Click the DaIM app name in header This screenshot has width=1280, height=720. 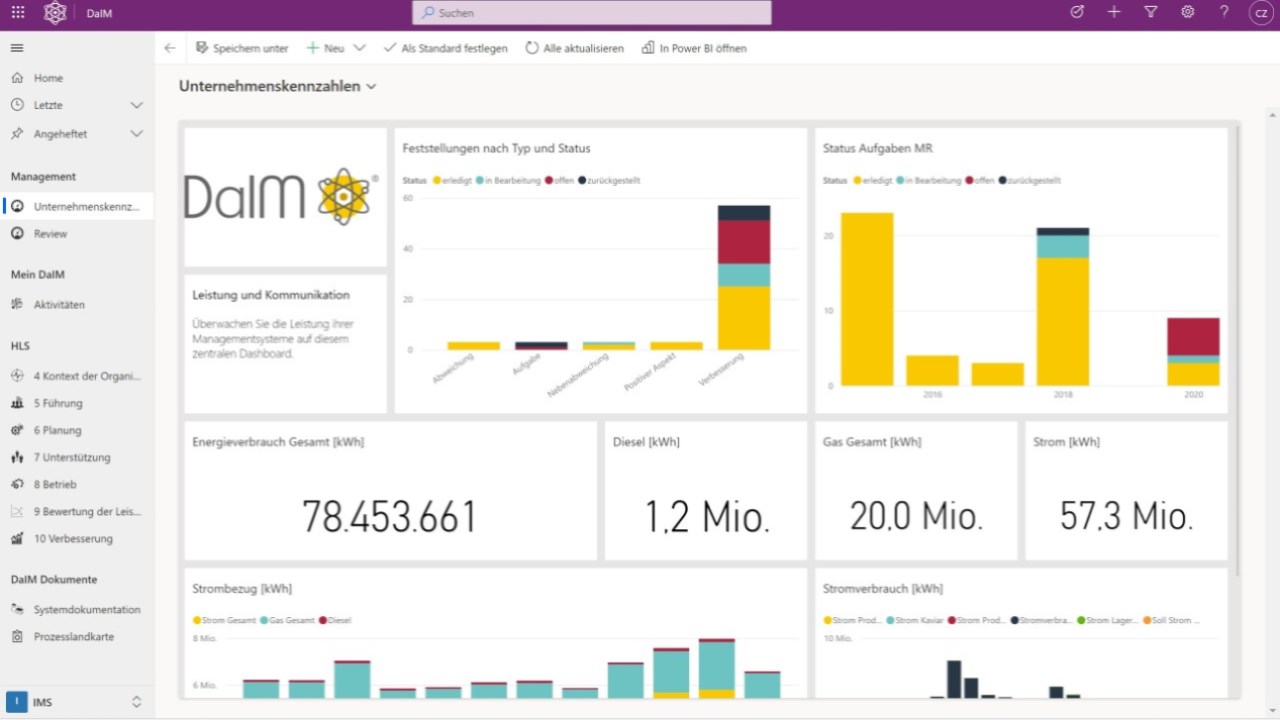pyautogui.click(x=99, y=13)
